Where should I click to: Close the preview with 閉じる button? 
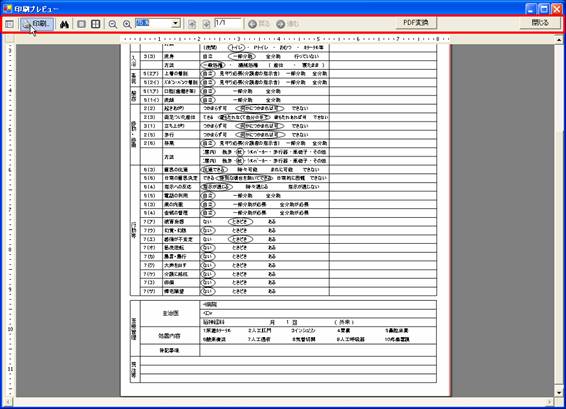coord(540,23)
